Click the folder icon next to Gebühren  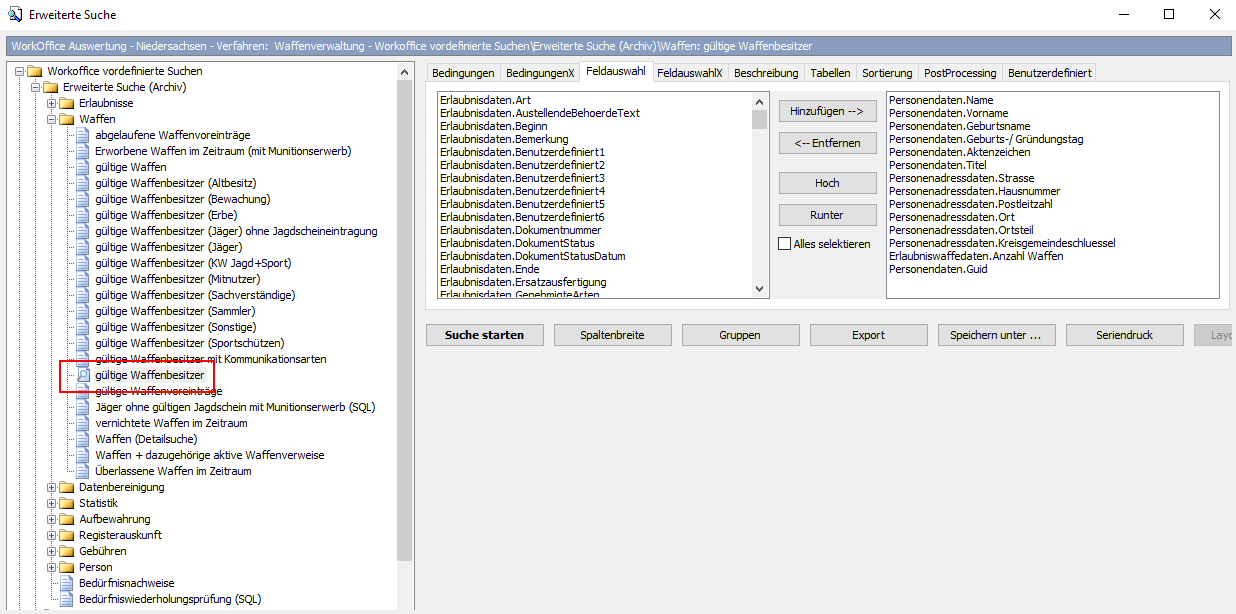pos(67,551)
